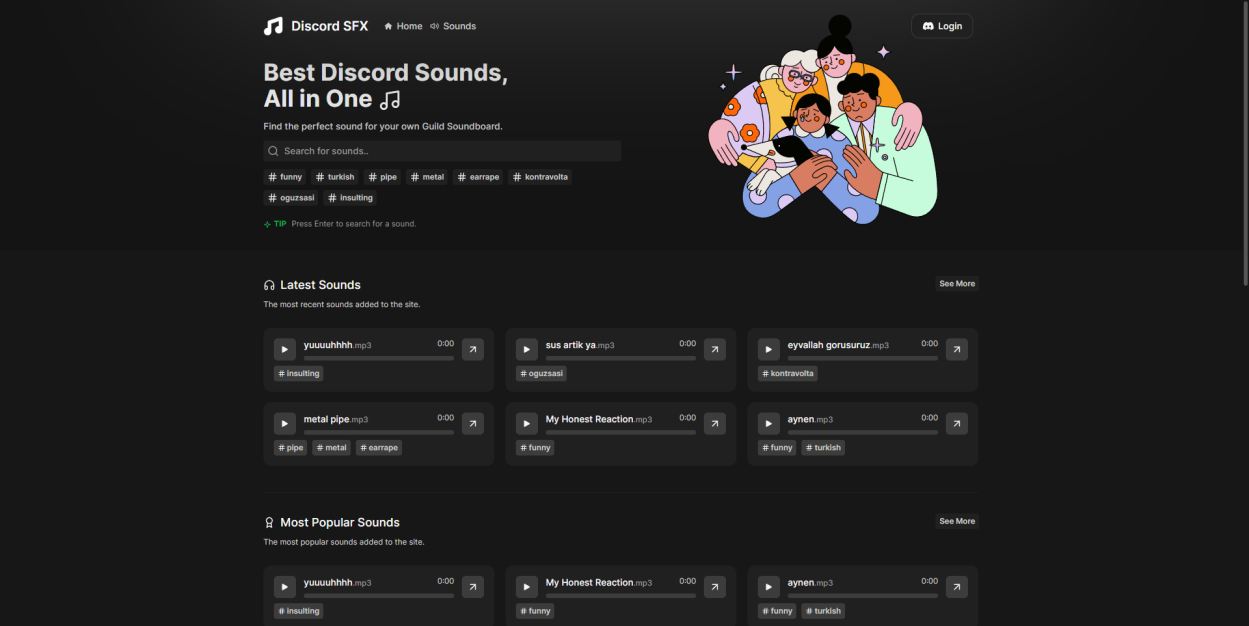This screenshot has height=626, width=1249.
Task: Click the Latest Sounds section heading
Action: pos(320,285)
